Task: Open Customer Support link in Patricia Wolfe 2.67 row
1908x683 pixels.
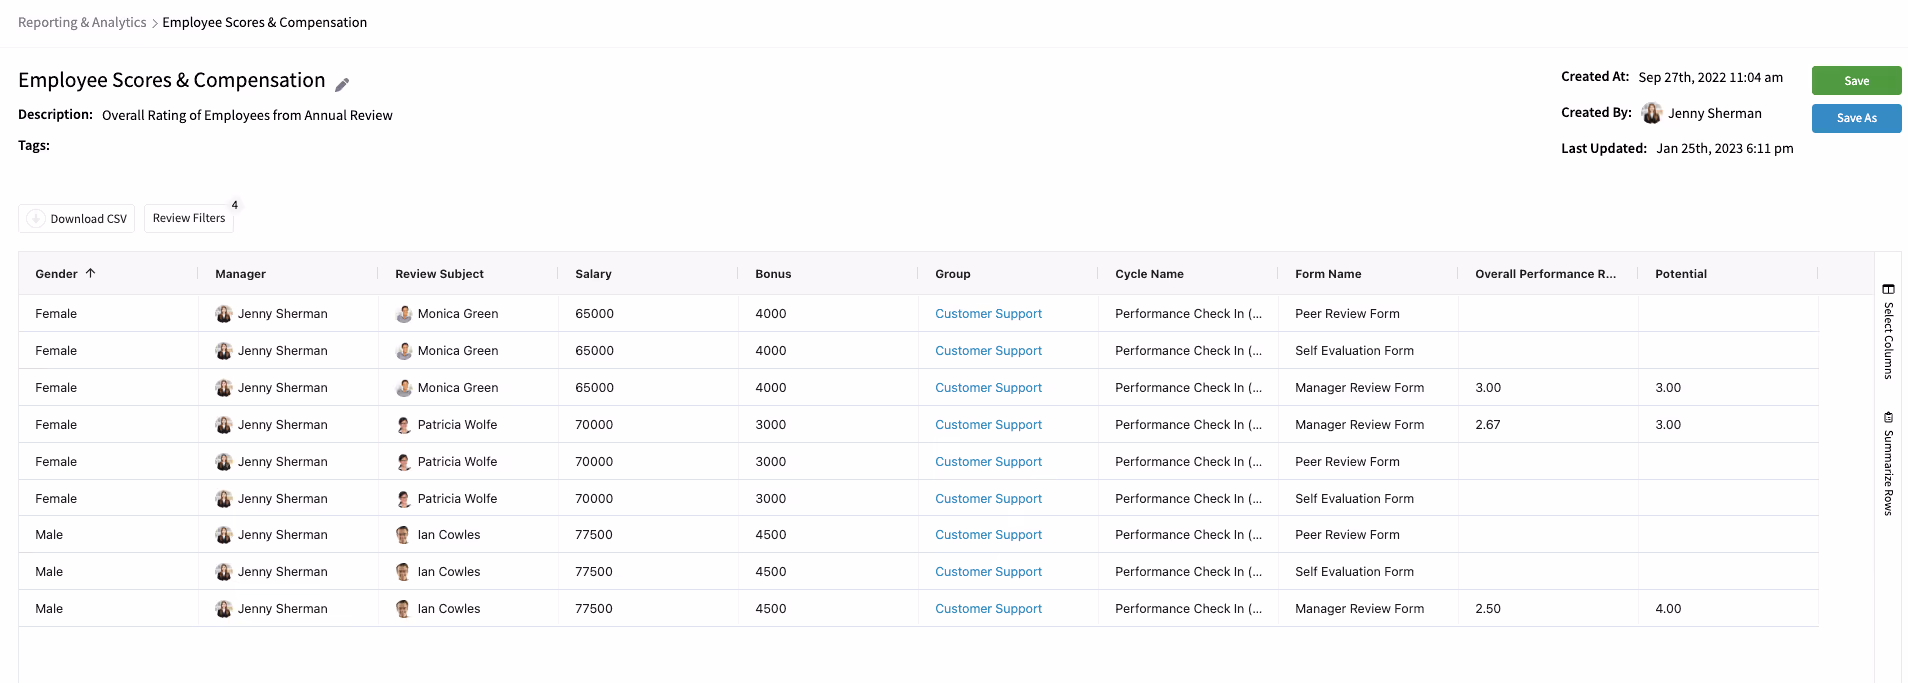Action: 988,425
